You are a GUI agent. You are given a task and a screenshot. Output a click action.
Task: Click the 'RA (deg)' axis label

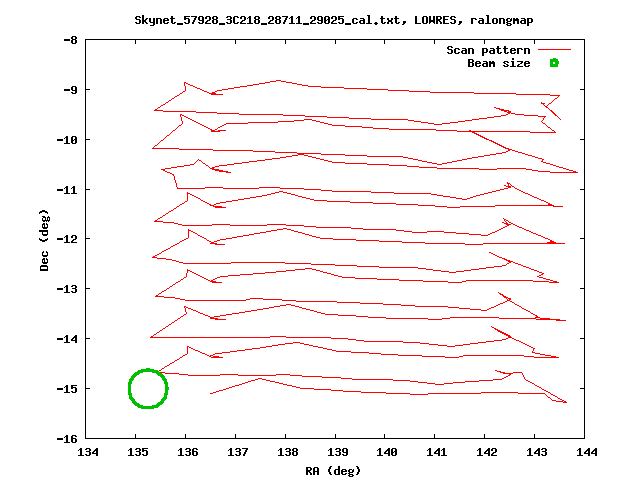(x=333, y=471)
